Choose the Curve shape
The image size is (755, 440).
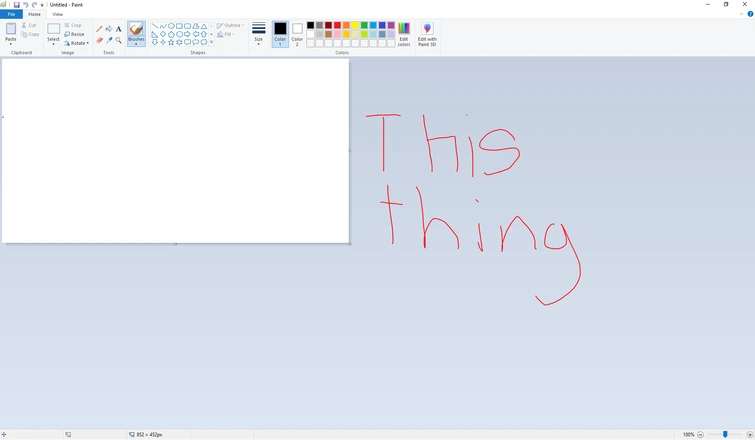point(163,26)
